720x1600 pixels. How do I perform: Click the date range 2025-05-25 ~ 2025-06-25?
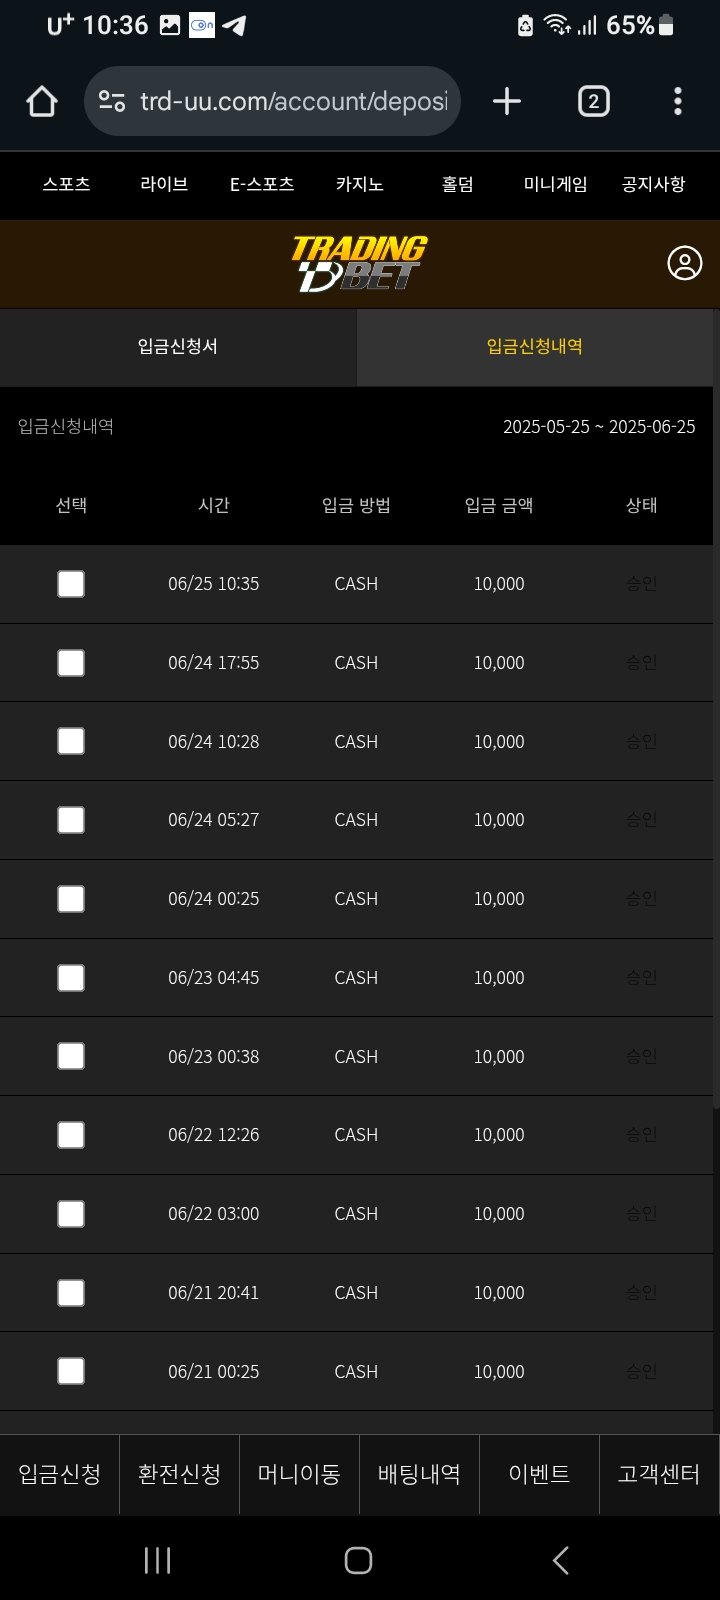click(598, 427)
